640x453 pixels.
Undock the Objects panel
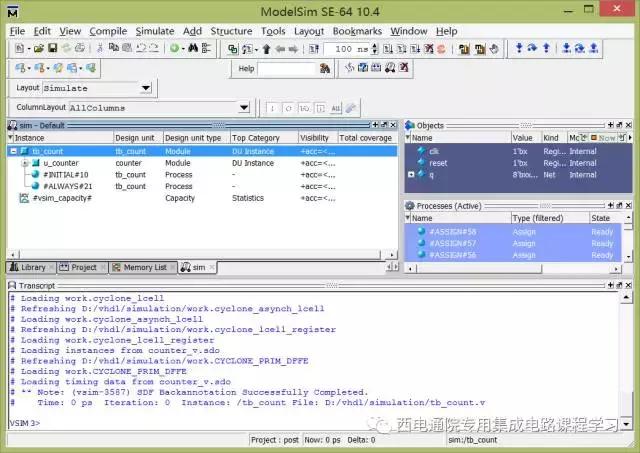619,125
